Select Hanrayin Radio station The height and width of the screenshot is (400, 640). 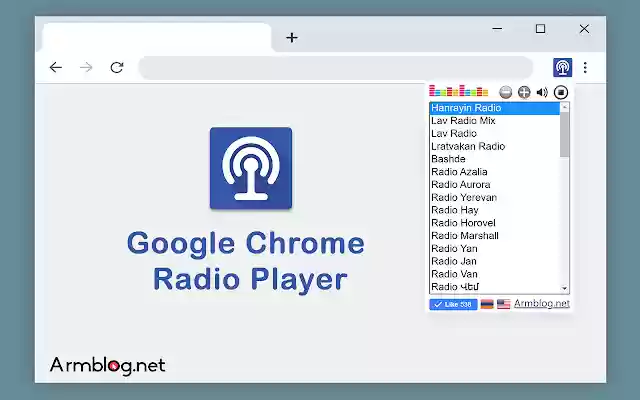click(x=495, y=108)
